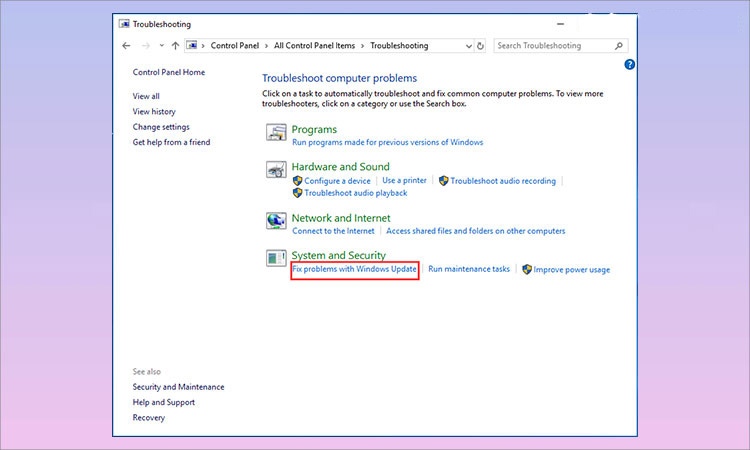Click the Programs category icon
750x450 pixels.
tap(276, 132)
